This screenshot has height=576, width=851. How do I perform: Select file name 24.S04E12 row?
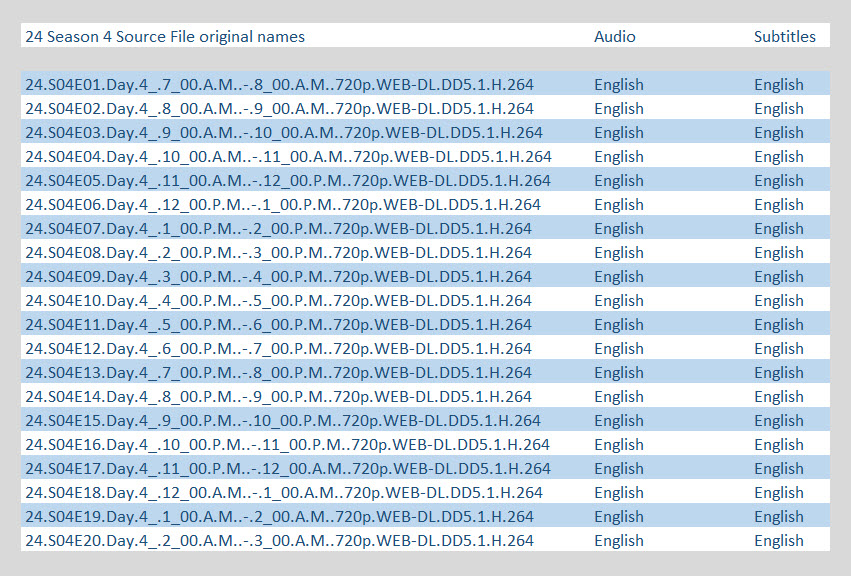pos(278,349)
